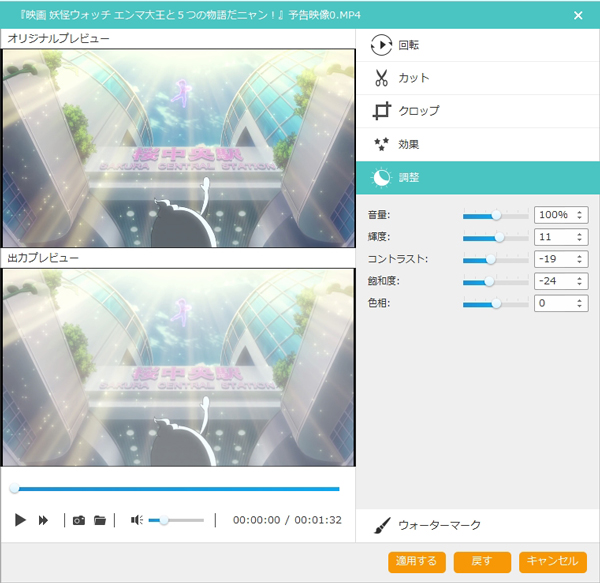Click the original preview video image
600x583 pixels.
tap(179, 148)
